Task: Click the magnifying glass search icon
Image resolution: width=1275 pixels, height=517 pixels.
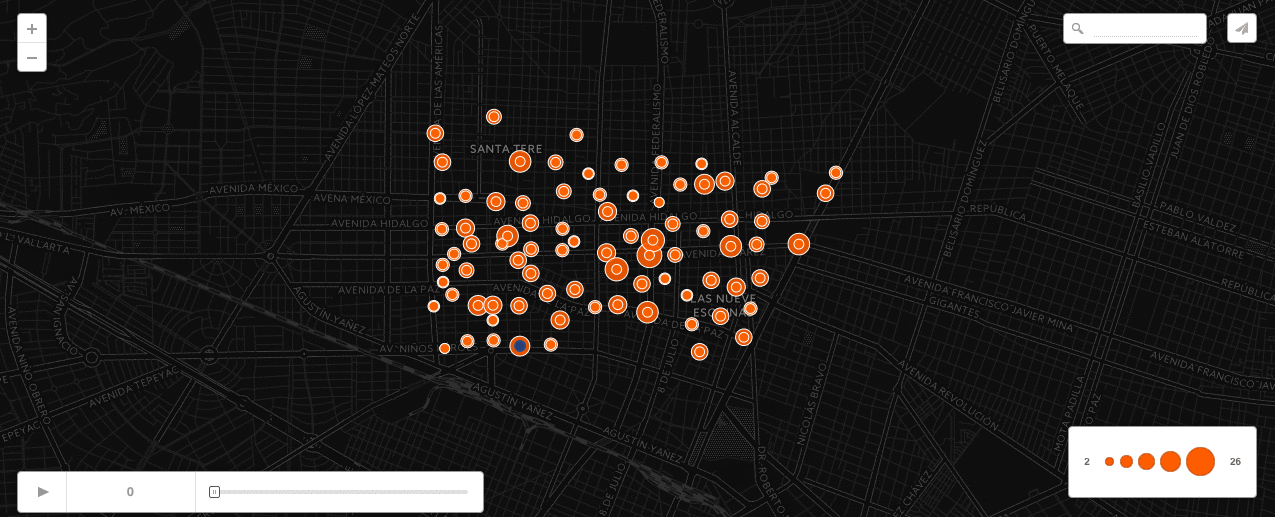Action: (1077, 29)
